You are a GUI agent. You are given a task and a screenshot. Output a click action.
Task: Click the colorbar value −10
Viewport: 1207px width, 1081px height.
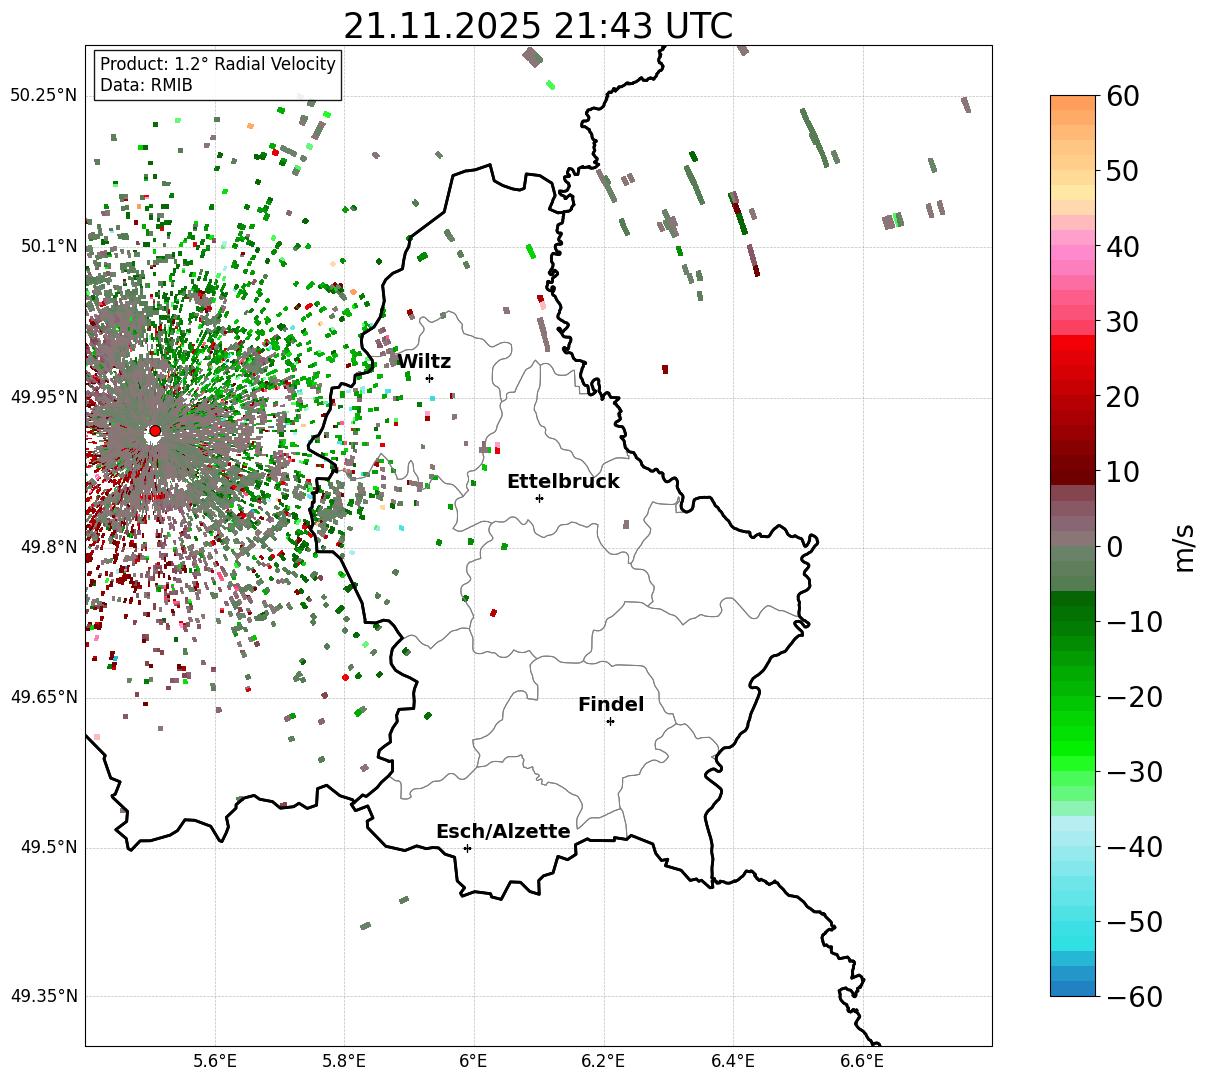tap(1134, 622)
